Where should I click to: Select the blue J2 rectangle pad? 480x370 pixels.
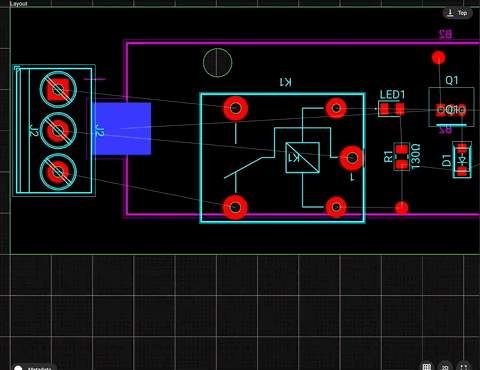pos(121,129)
